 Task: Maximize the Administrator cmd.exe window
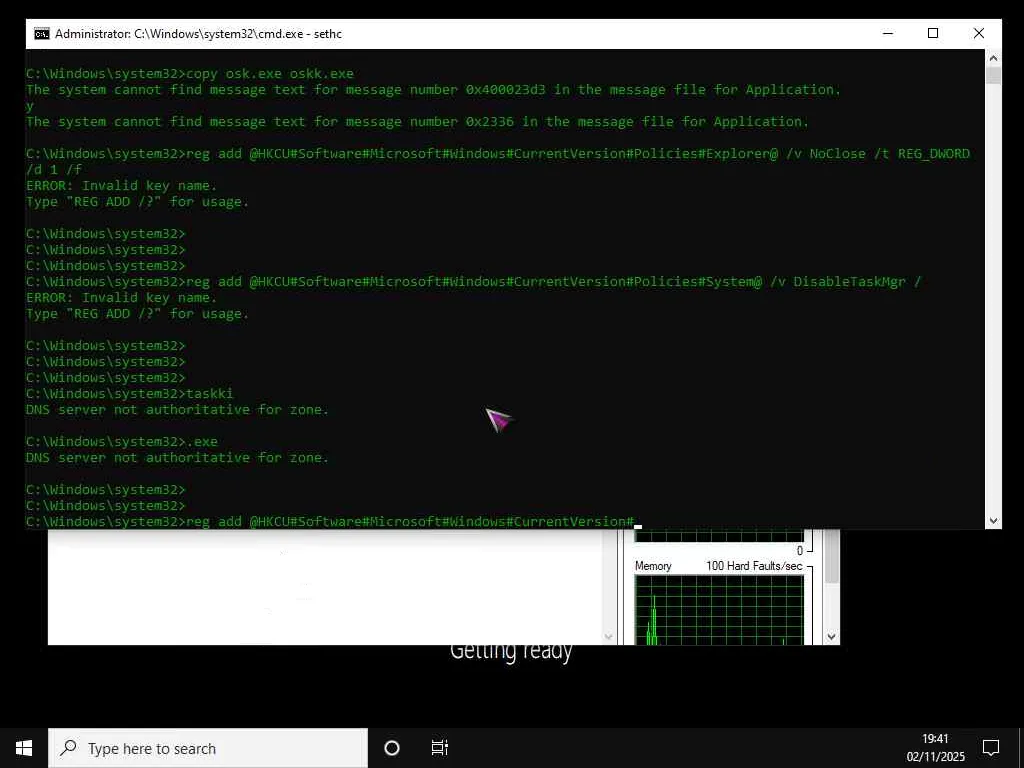[x=933, y=33]
